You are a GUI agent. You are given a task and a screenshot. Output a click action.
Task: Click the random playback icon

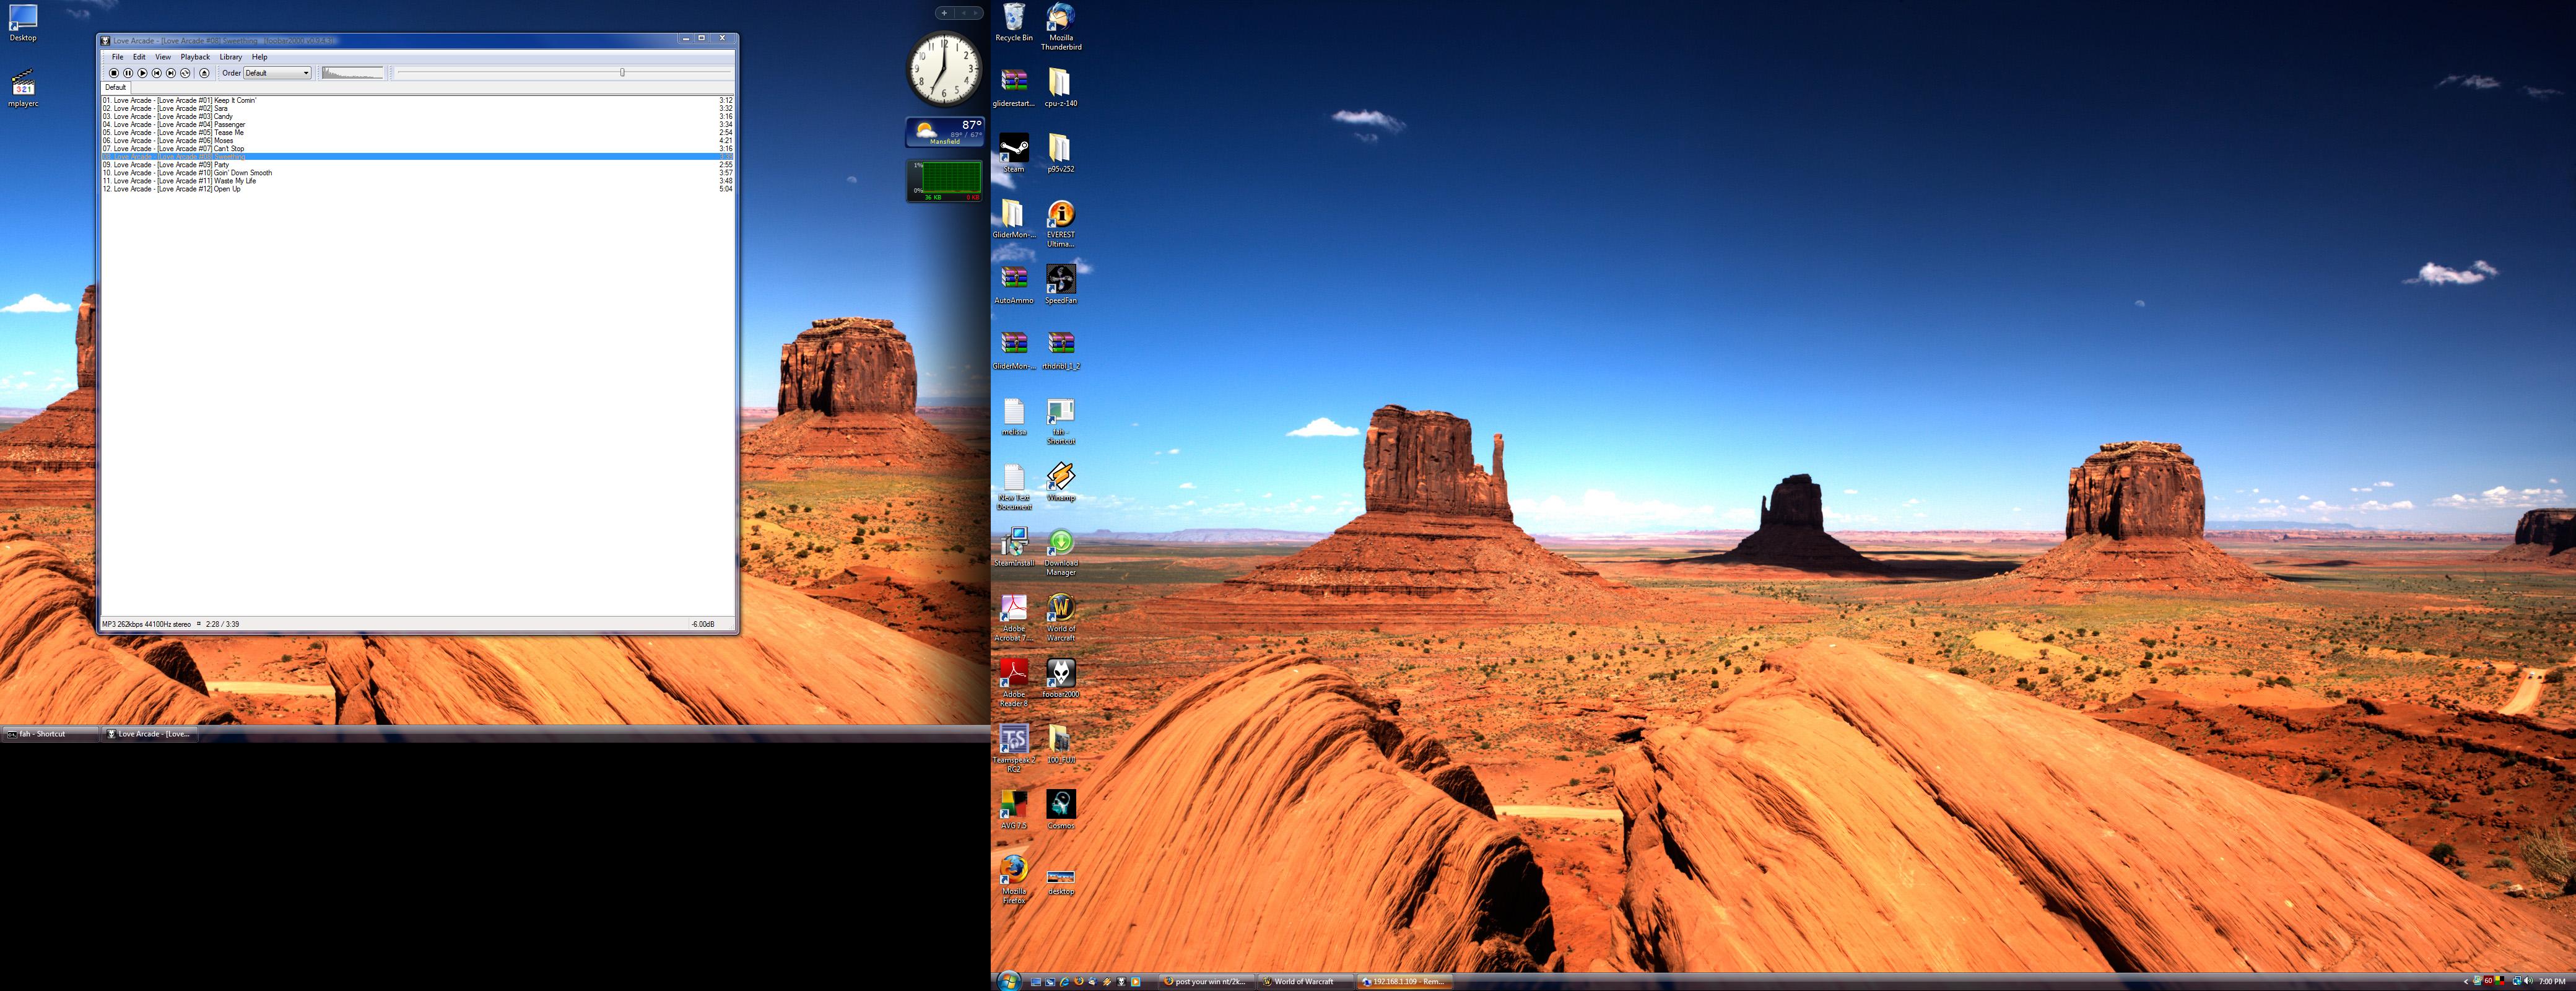pos(185,73)
